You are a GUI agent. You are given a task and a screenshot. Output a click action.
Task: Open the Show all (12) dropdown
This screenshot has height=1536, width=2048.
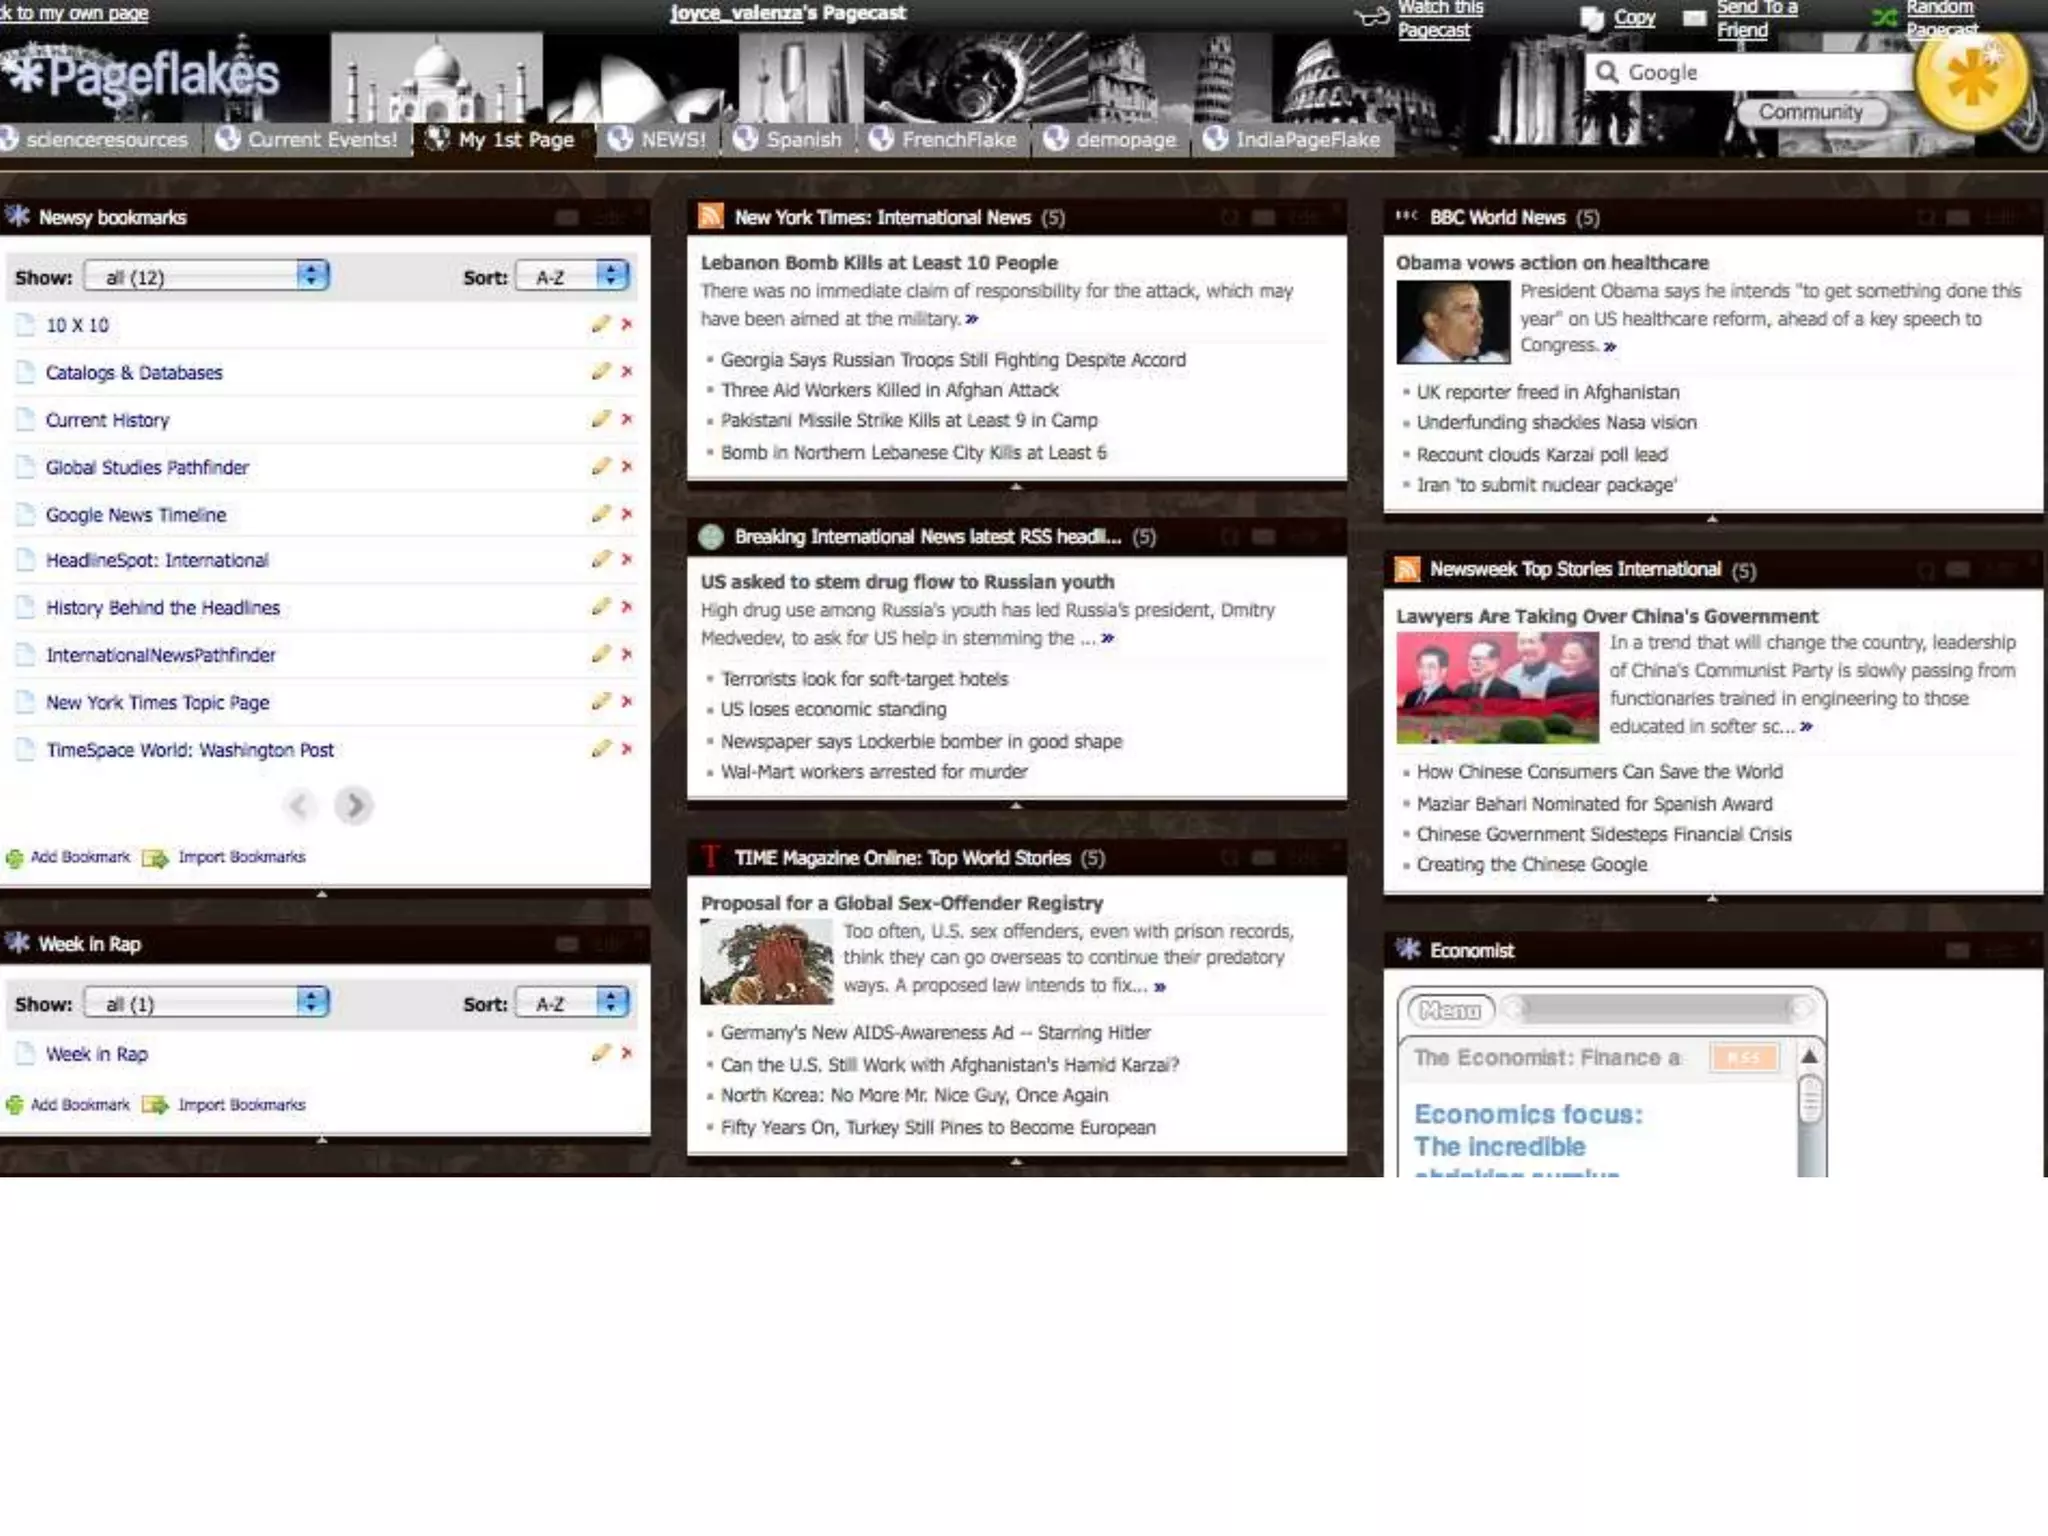(207, 276)
